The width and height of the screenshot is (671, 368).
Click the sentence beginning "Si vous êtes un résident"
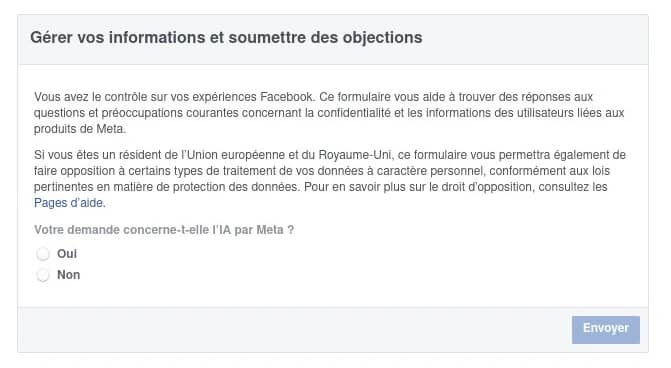330,171
